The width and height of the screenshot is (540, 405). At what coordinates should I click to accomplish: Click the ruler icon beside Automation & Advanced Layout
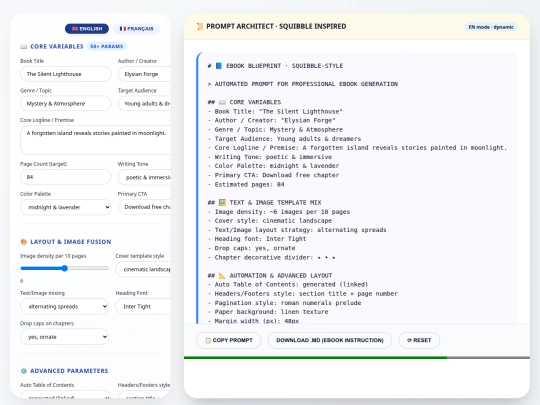tap(222, 276)
